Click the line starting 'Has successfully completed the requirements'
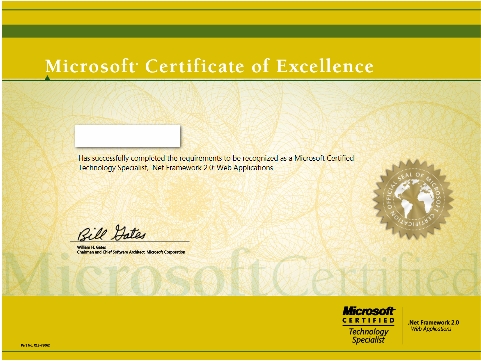The width and height of the screenshot is (481, 362). (216, 158)
